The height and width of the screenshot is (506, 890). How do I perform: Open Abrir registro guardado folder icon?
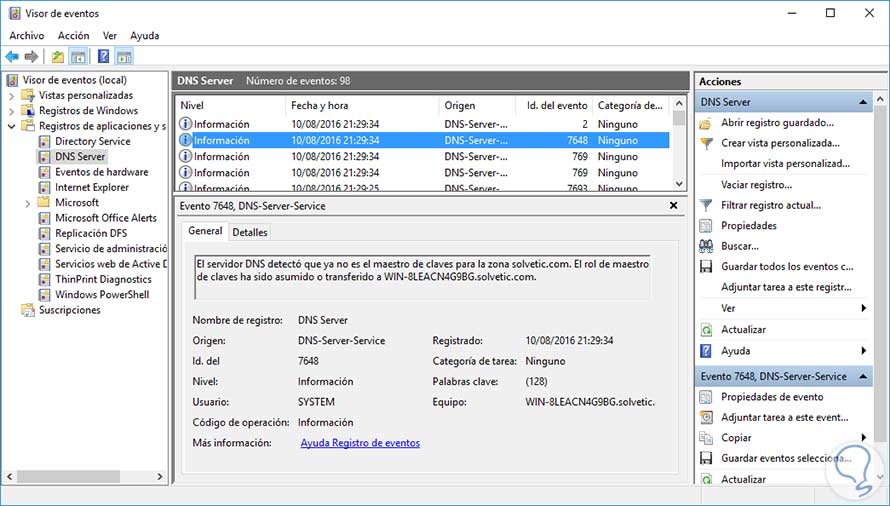point(706,123)
